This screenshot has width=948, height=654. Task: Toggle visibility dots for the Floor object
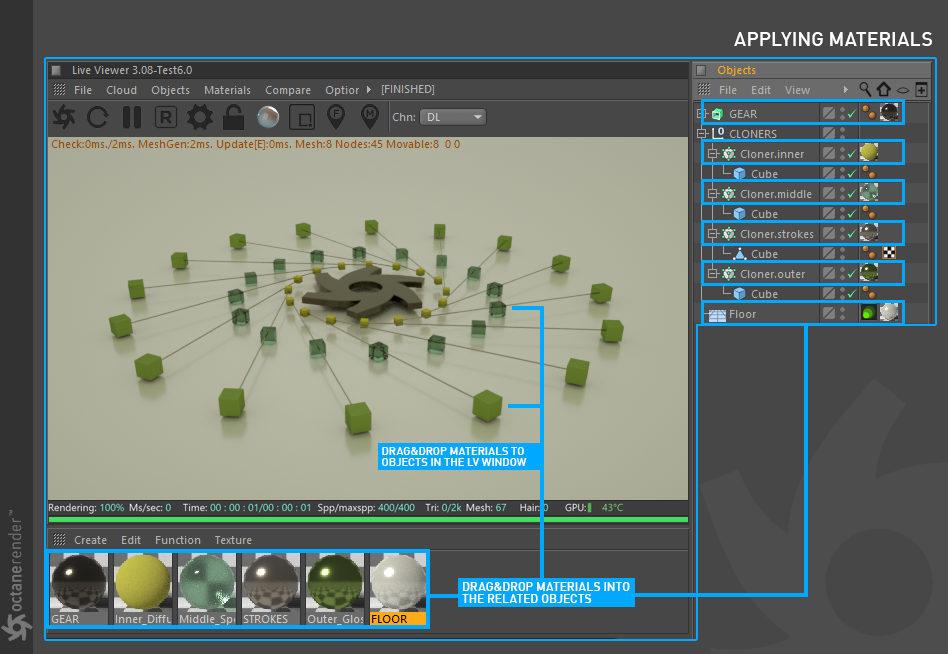842,314
